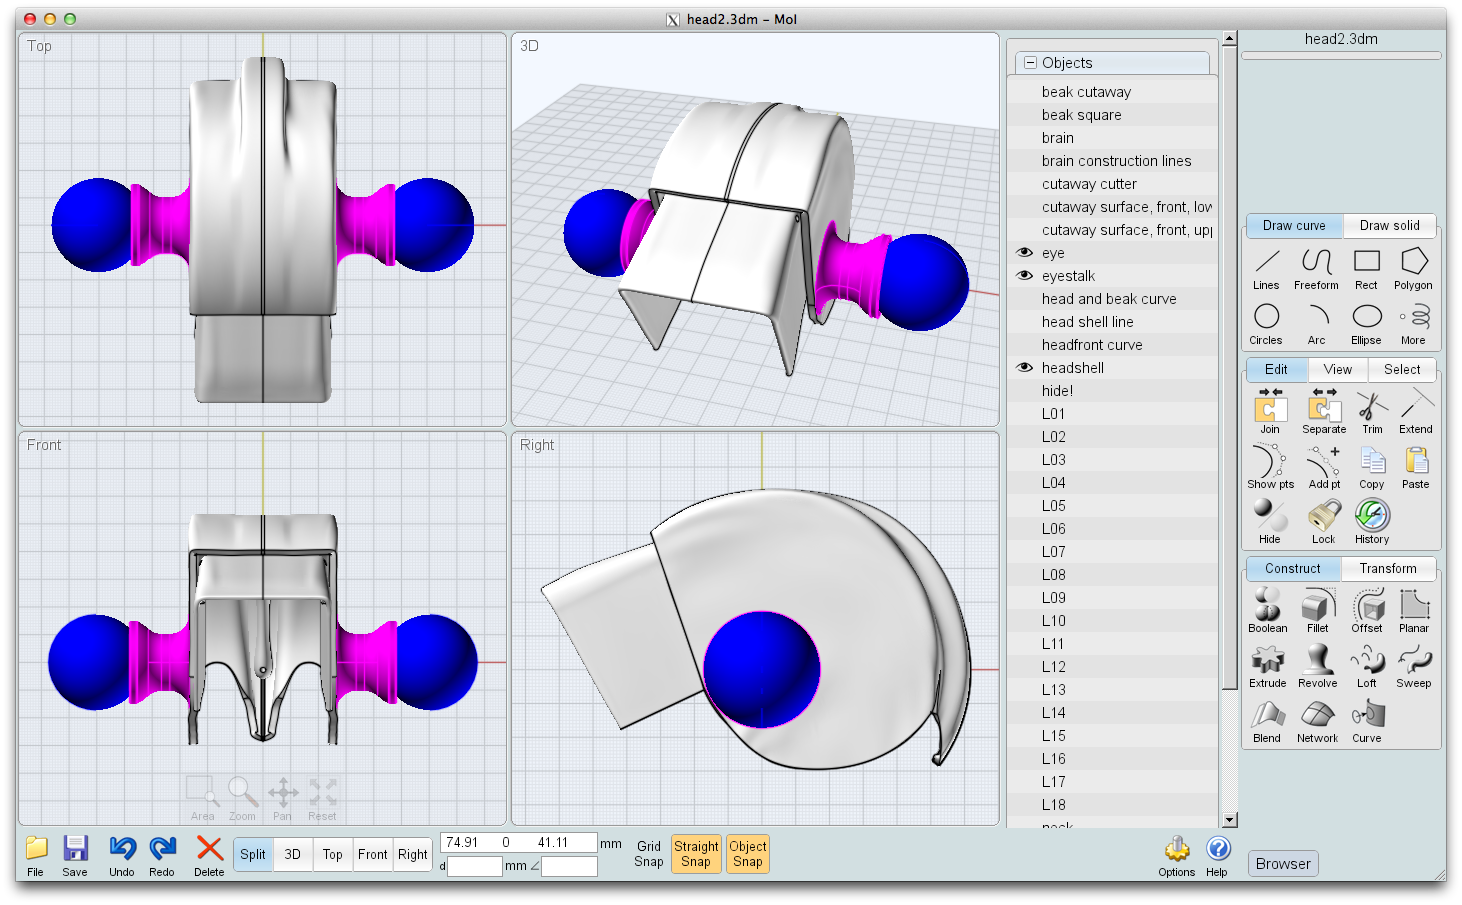Toggle visibility of the headshell object
This screenshot has width=1462, height=905.
1024,367
